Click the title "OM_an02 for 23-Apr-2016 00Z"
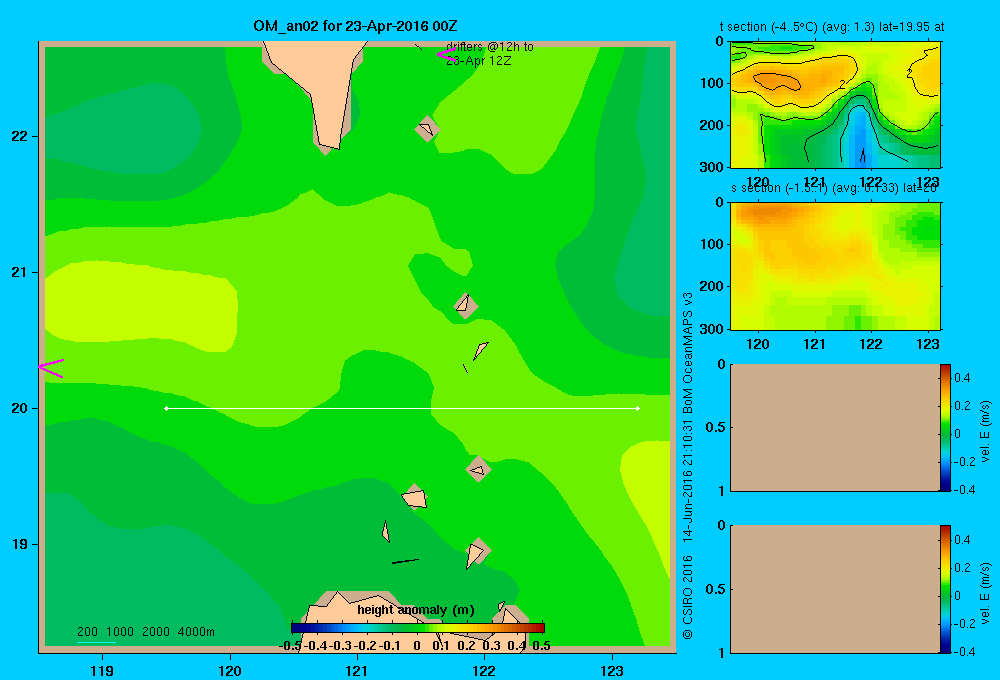This screenshot has height=680, width=1000. [x=355, y=26]
